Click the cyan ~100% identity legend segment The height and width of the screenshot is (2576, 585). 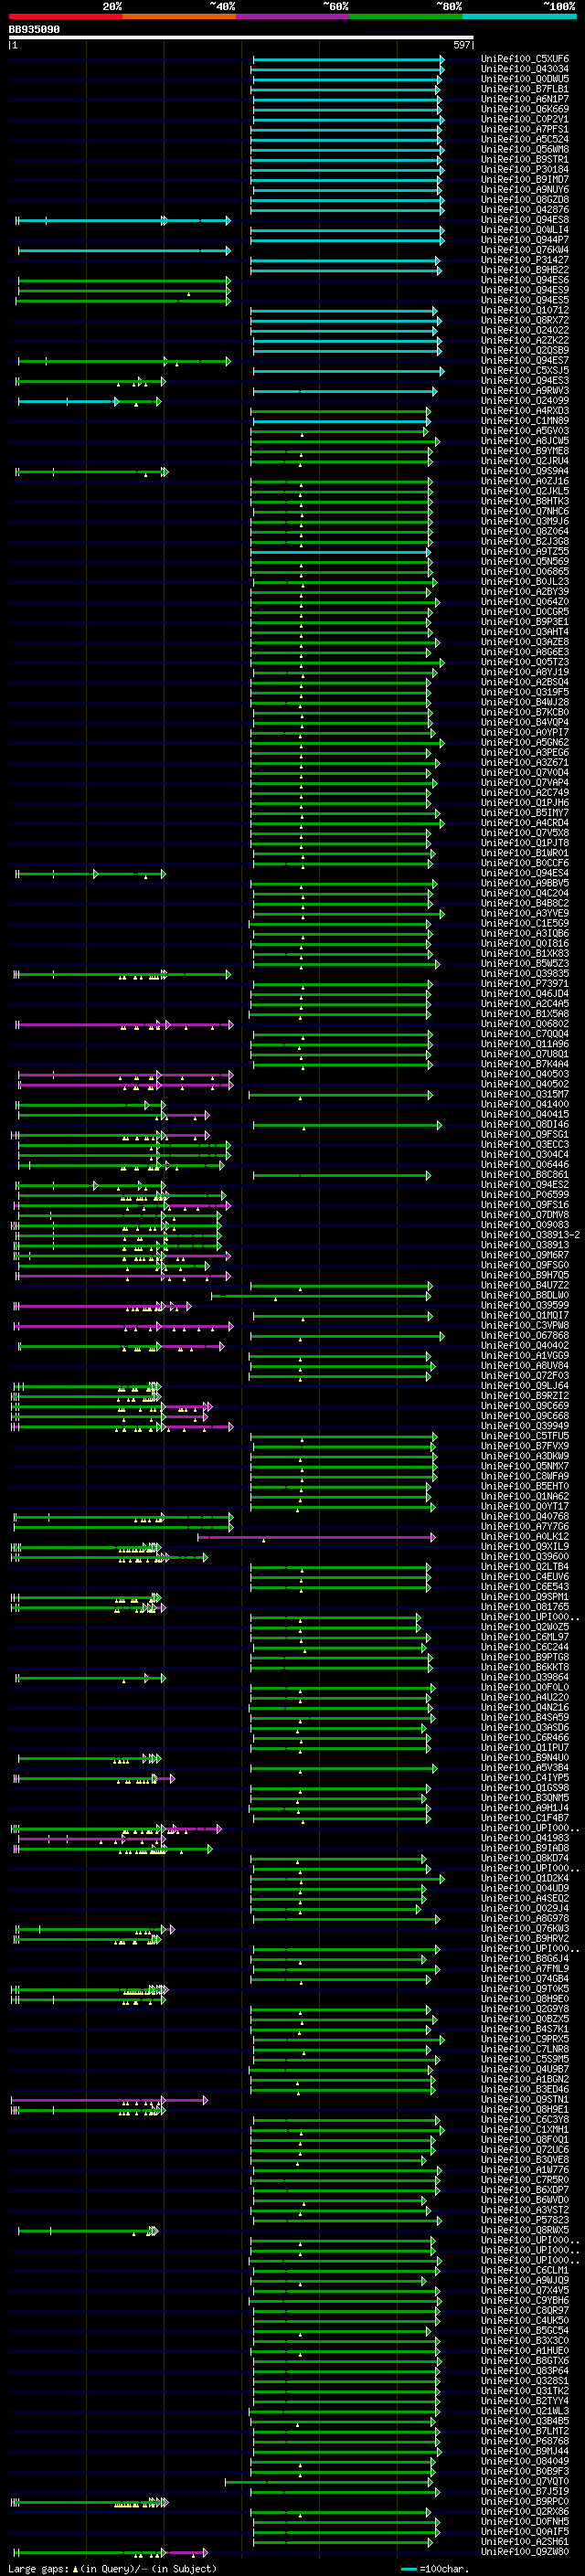(x=520, y=16)
